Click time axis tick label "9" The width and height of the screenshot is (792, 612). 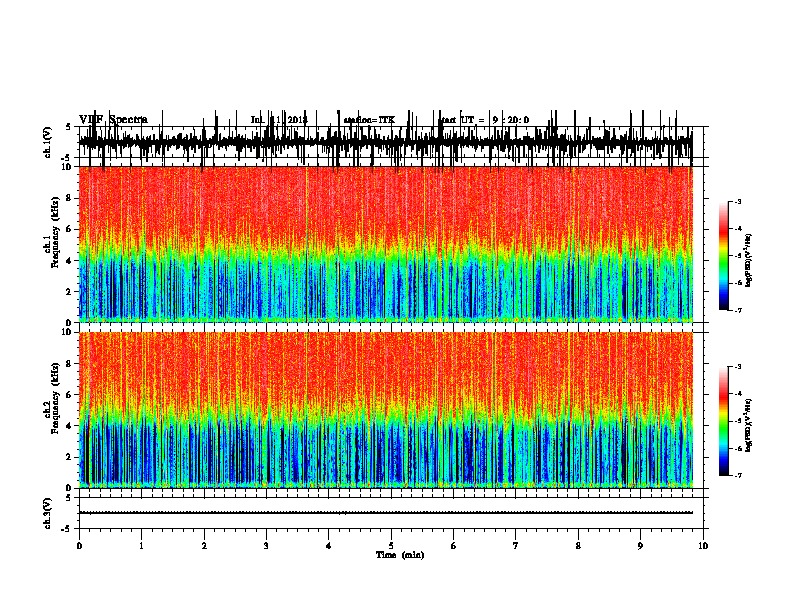640,545
